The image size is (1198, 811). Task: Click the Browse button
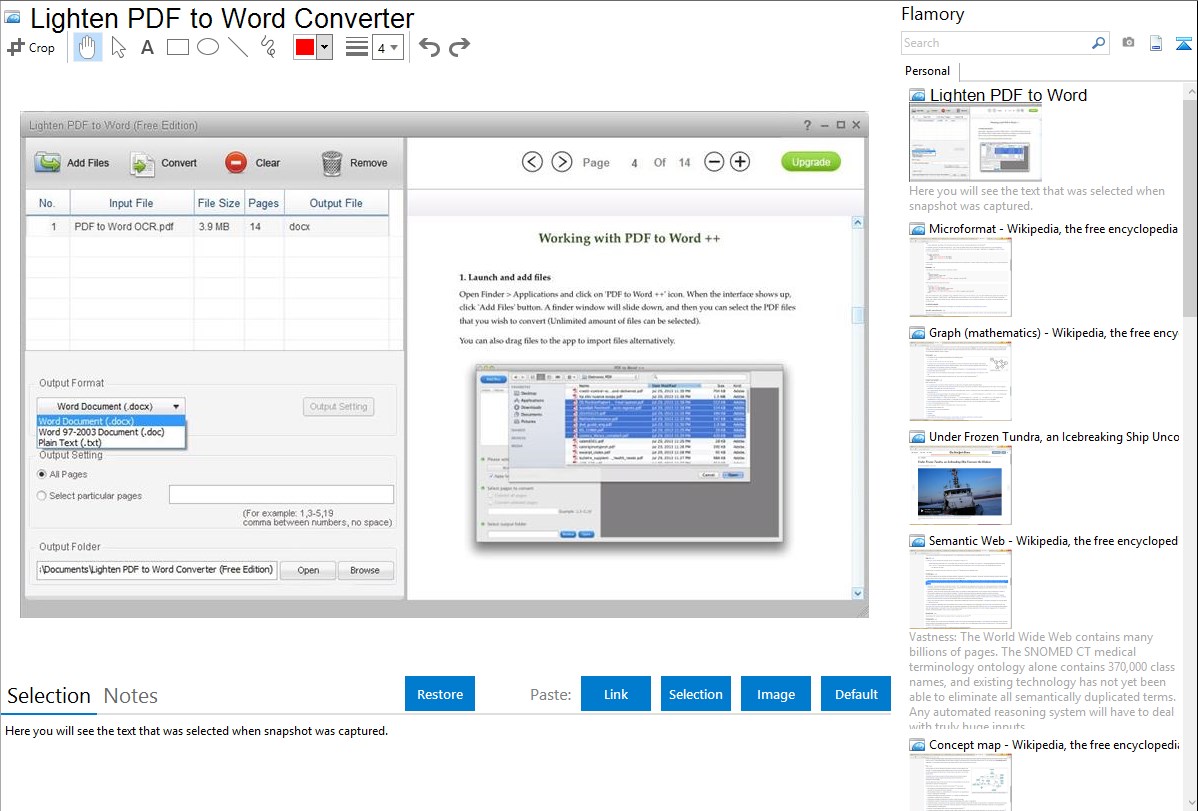pyautogui.click(x=364, y=570)
